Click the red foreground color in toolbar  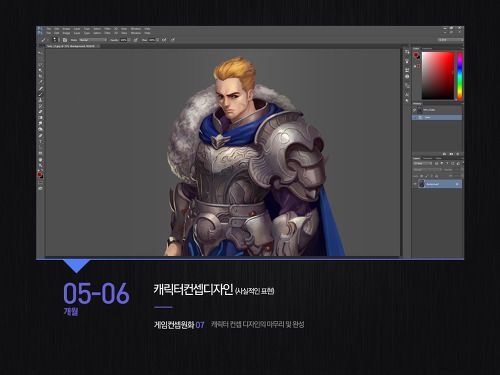40,174
